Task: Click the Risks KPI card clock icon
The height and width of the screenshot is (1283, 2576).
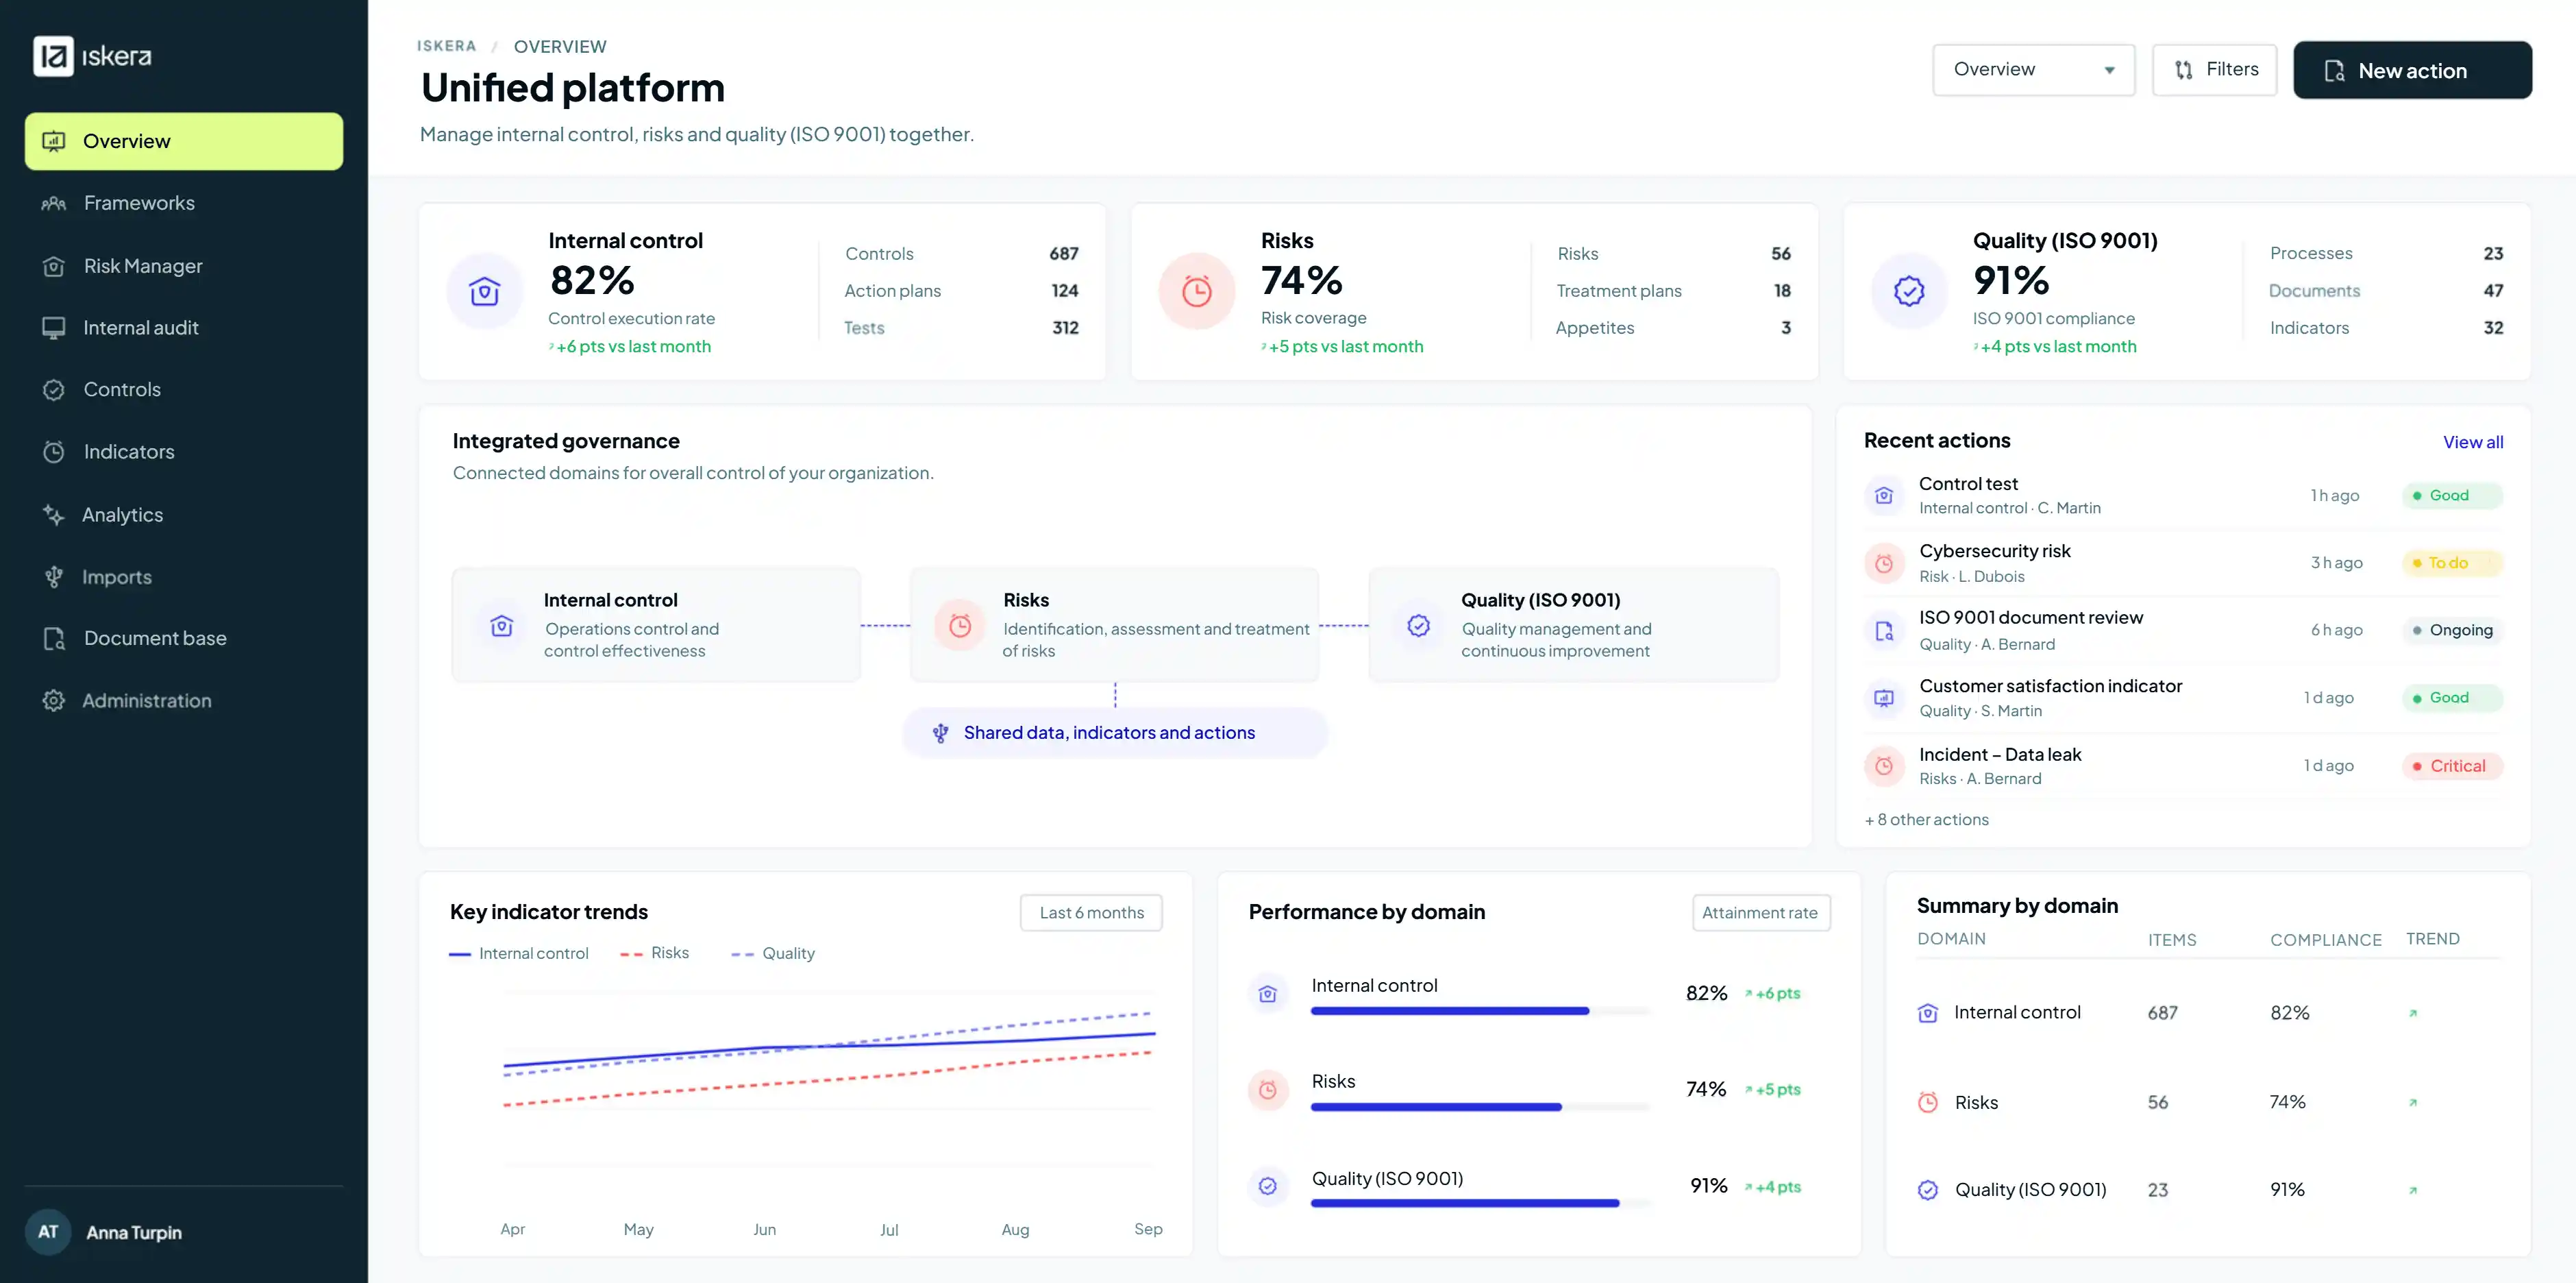Action: pos(1197,291)
